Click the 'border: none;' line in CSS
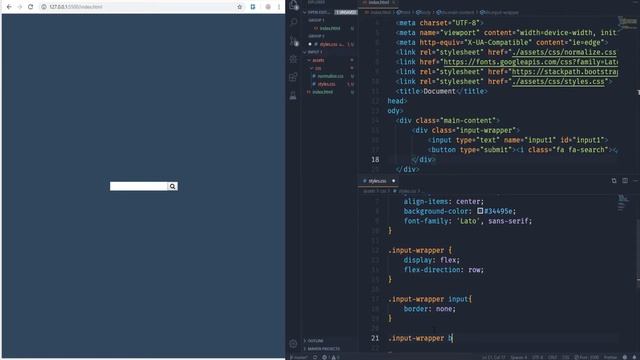This screenshot has width=640, height=360. [x=429, y=309]
